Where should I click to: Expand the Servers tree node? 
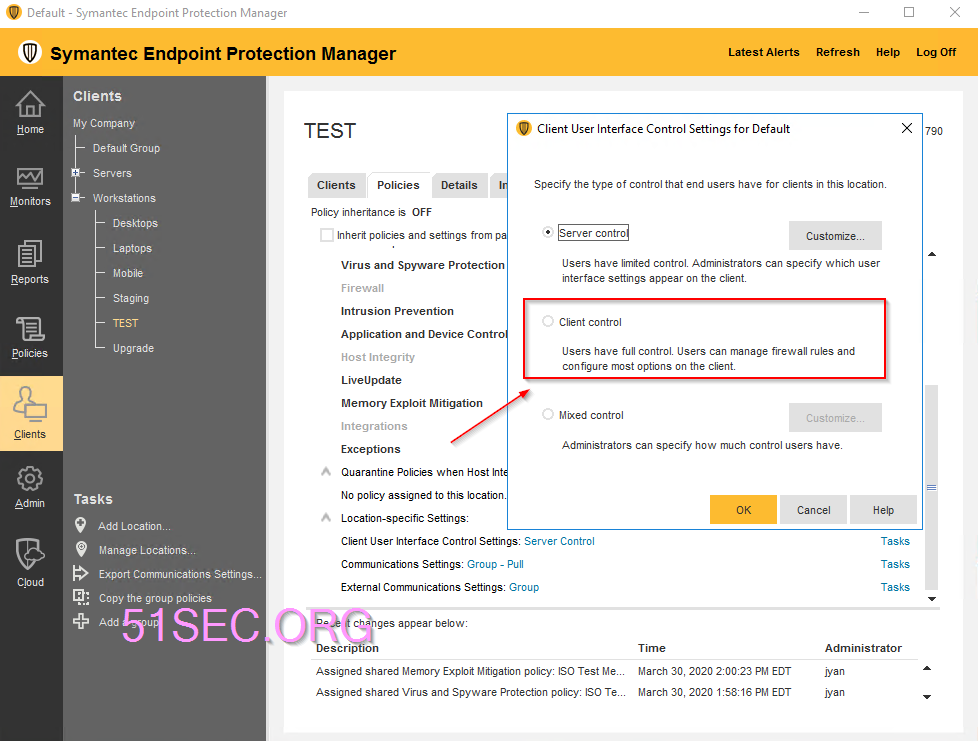[75, 173]
